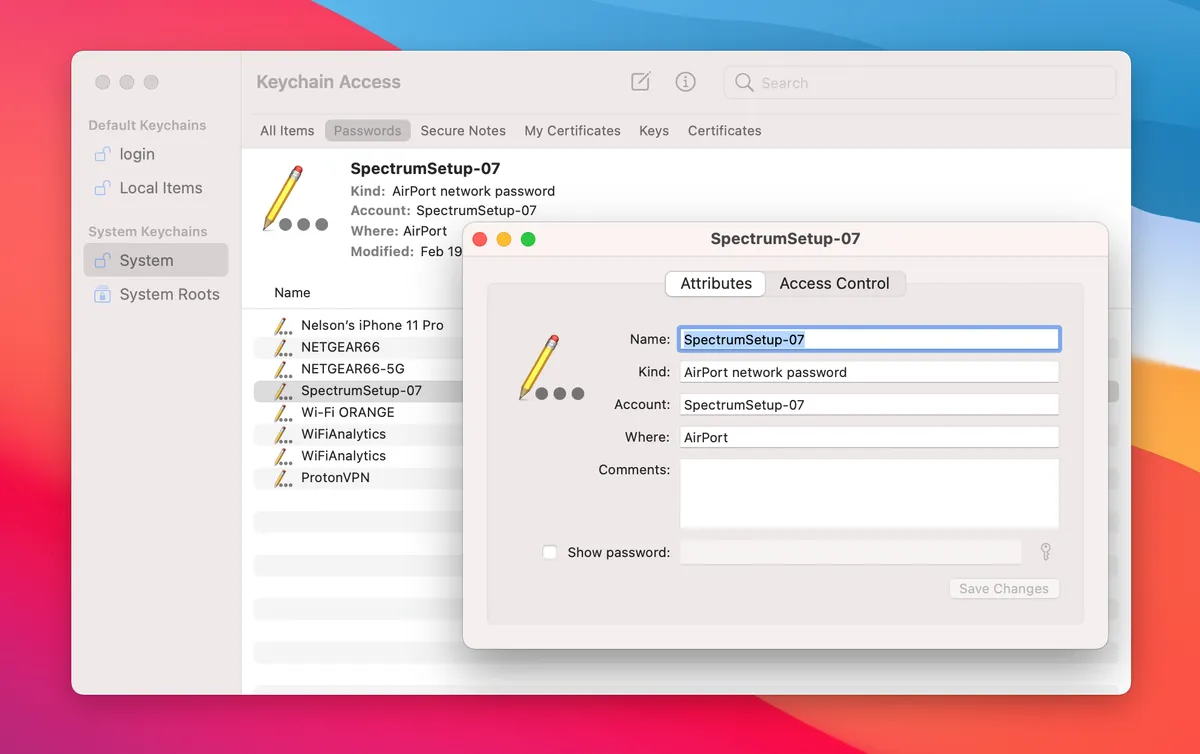Select the Keys category
1200x754 pixels.
653,130
